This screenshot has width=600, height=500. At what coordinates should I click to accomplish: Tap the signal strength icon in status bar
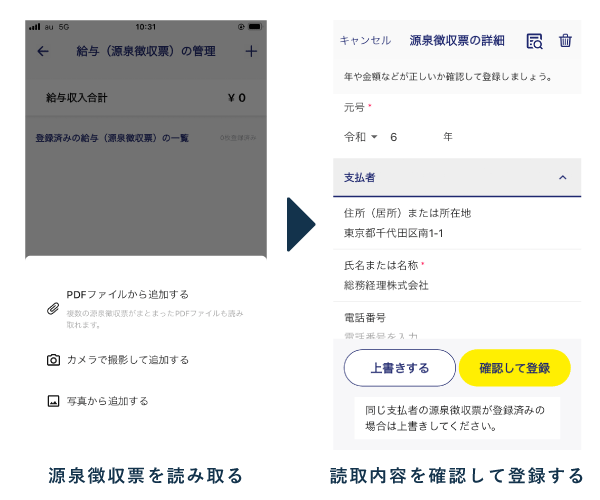tap(34, 27)
